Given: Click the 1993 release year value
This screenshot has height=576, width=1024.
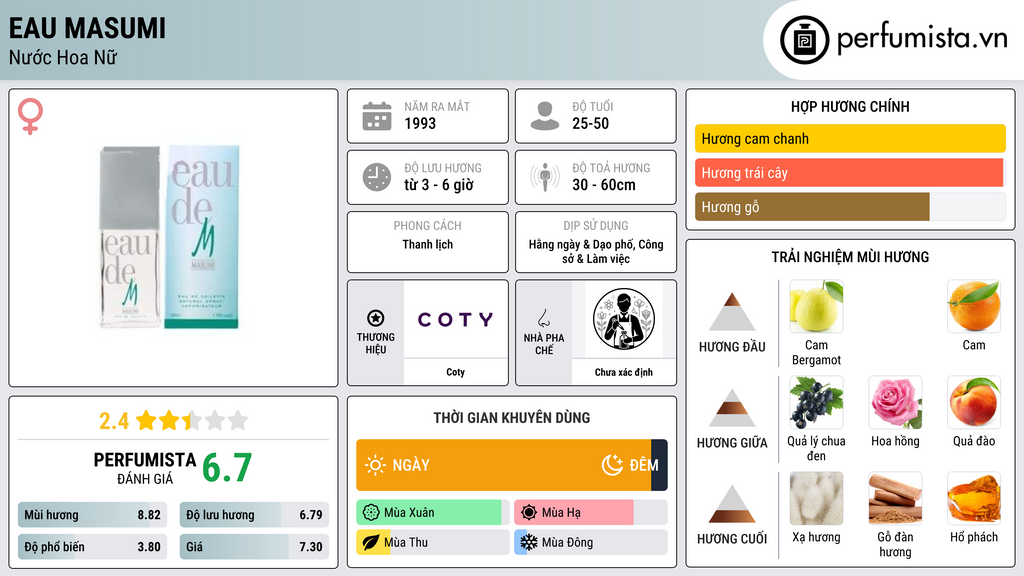Looking at the screenshot, I should coord(420,123).
